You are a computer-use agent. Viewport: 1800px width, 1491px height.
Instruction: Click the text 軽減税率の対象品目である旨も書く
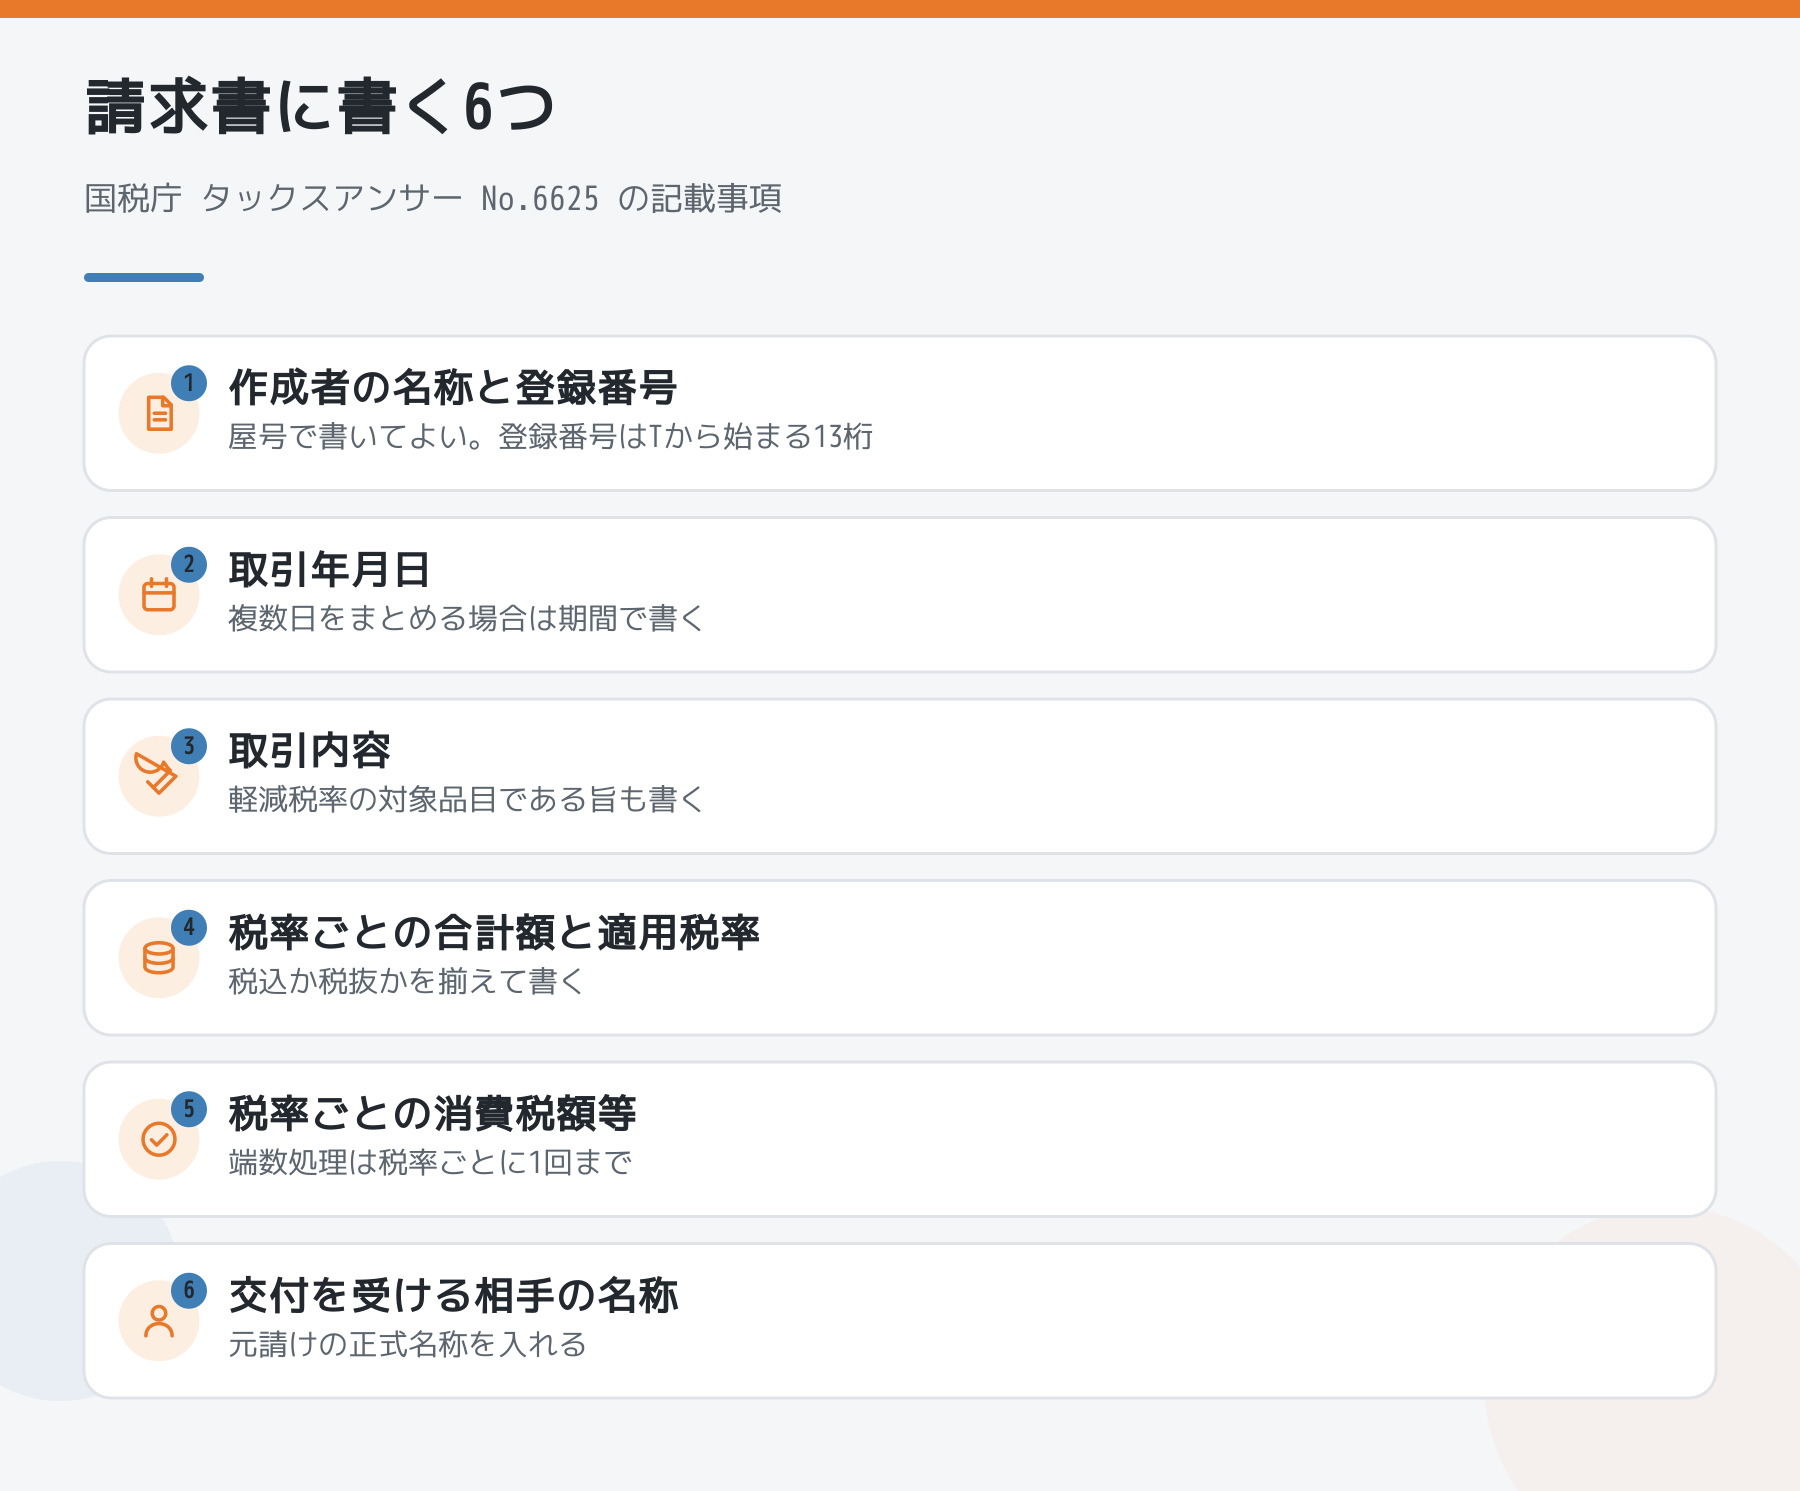(x=466, y=800)
